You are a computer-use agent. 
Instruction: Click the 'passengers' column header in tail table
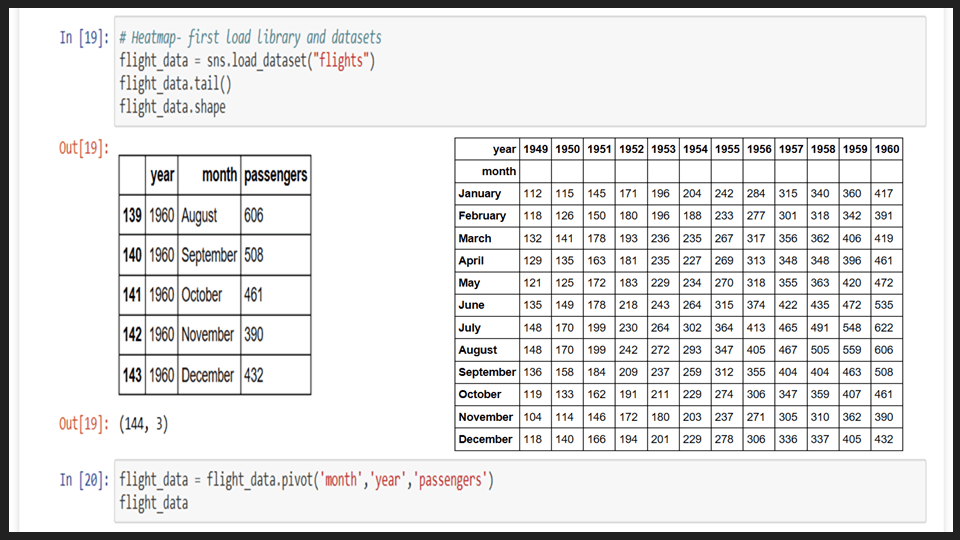(276, 175)
